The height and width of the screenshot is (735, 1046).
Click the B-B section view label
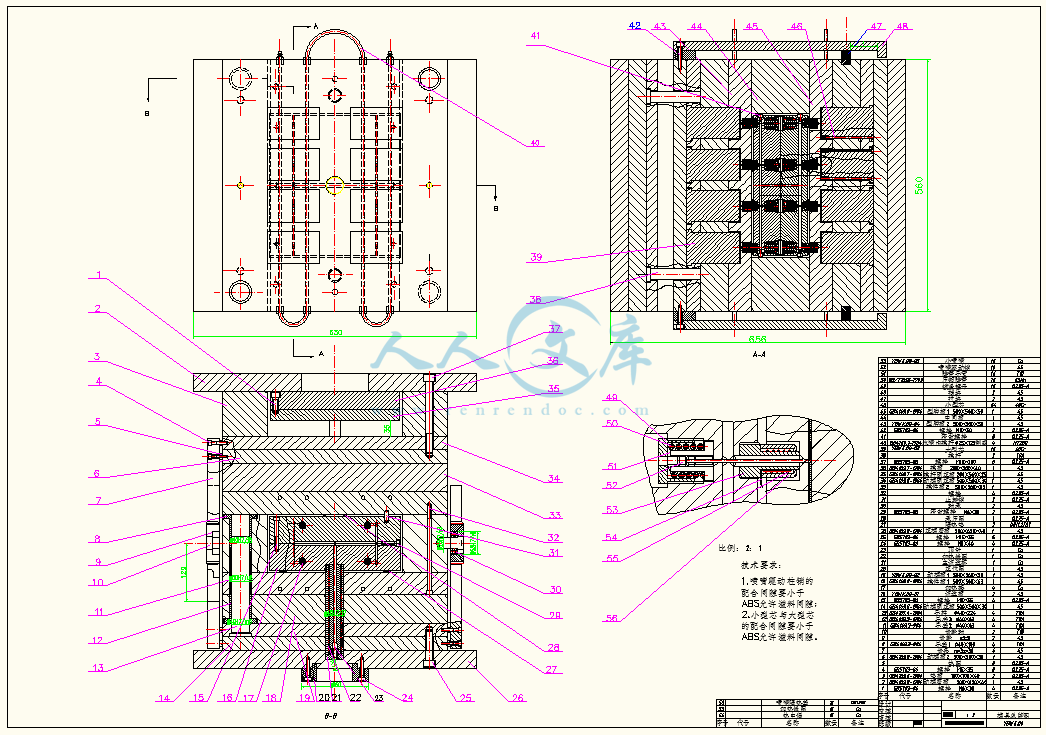coord(330,716)
